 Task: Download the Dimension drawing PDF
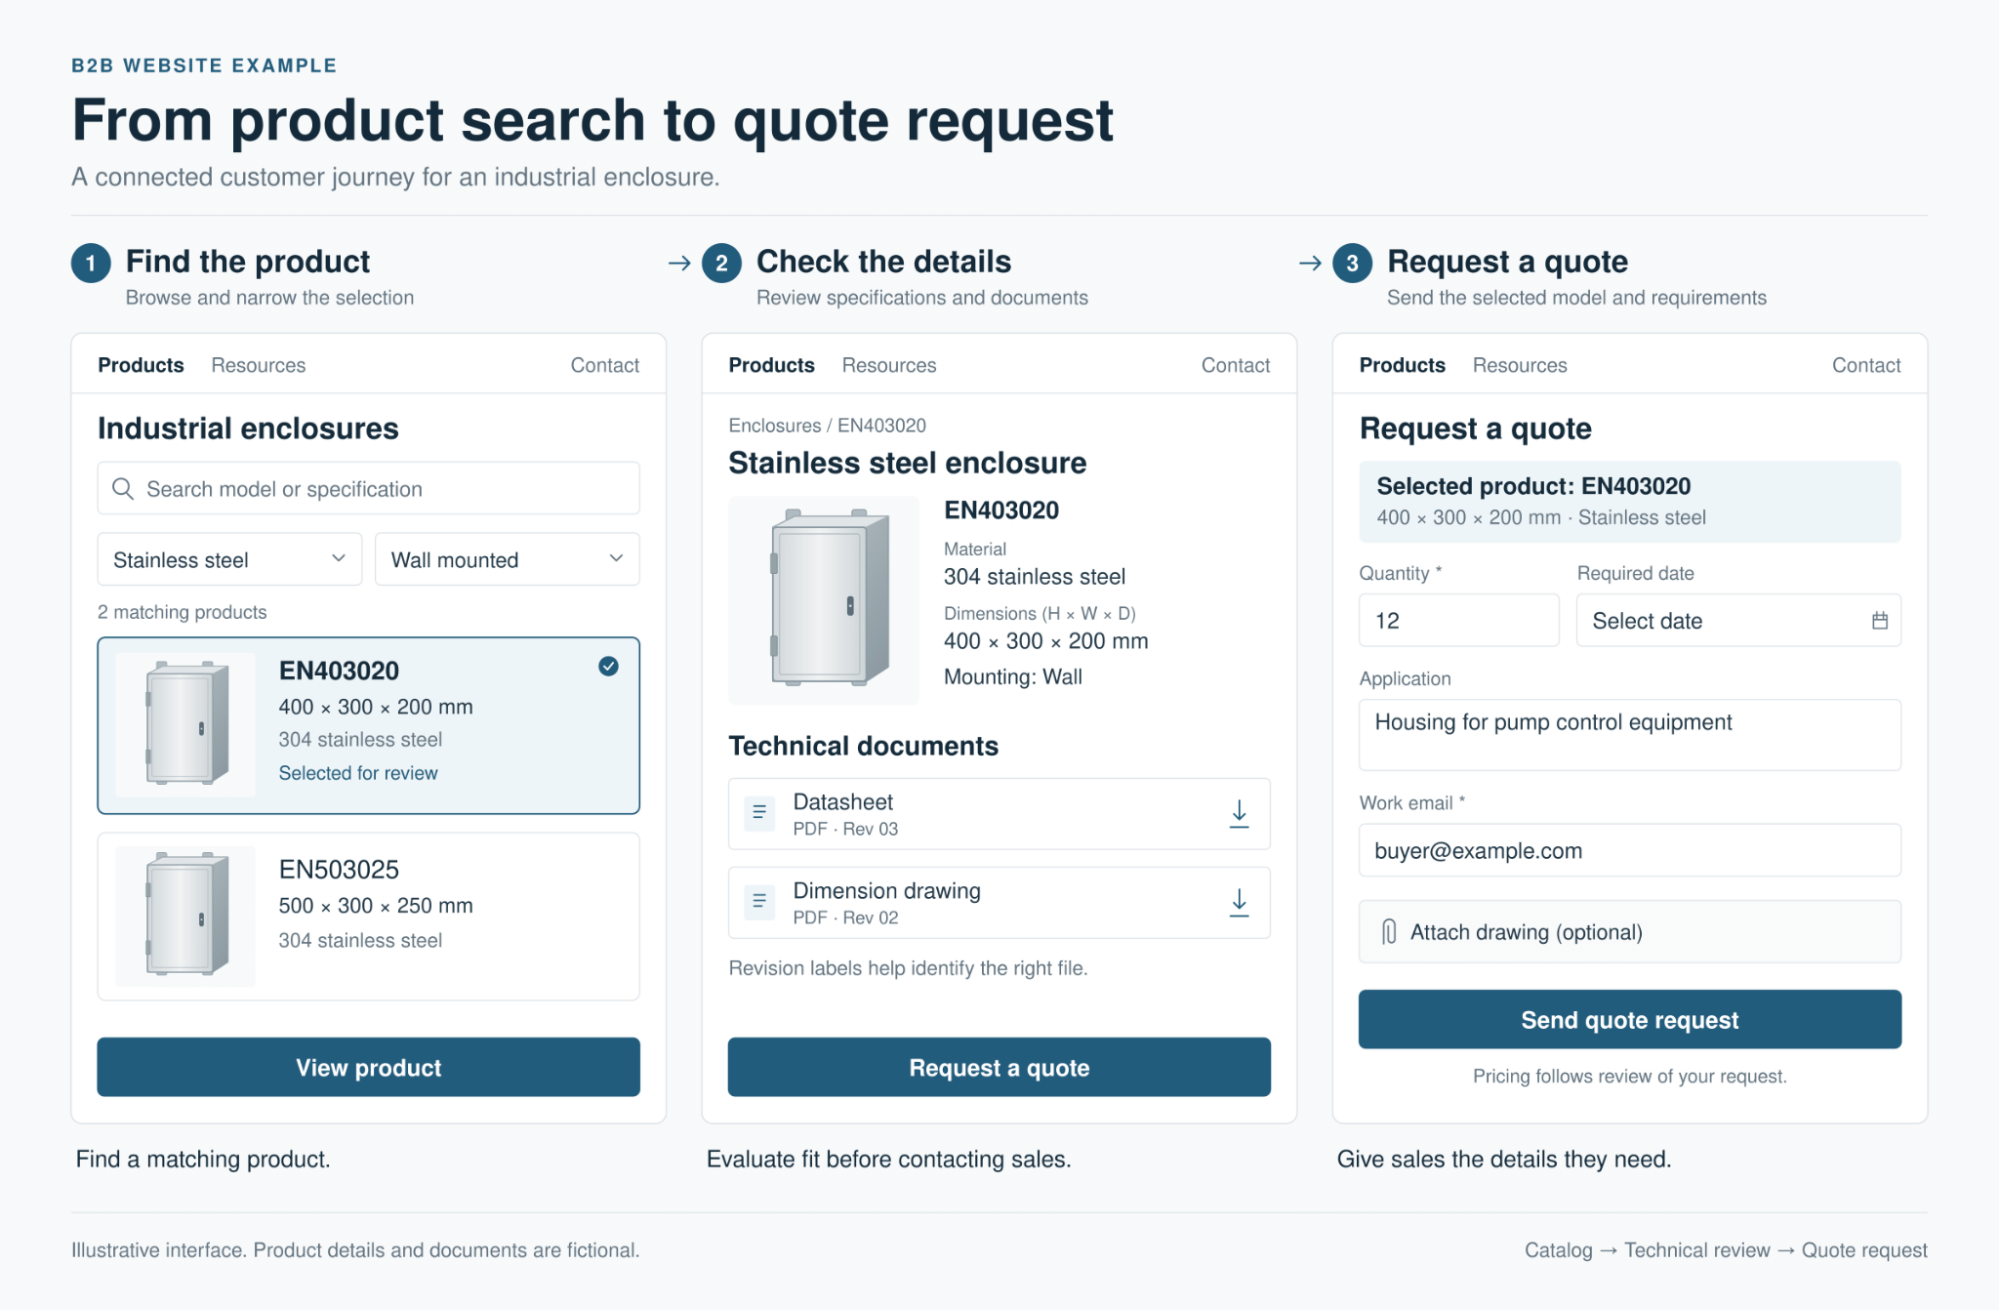(1239, 903)
